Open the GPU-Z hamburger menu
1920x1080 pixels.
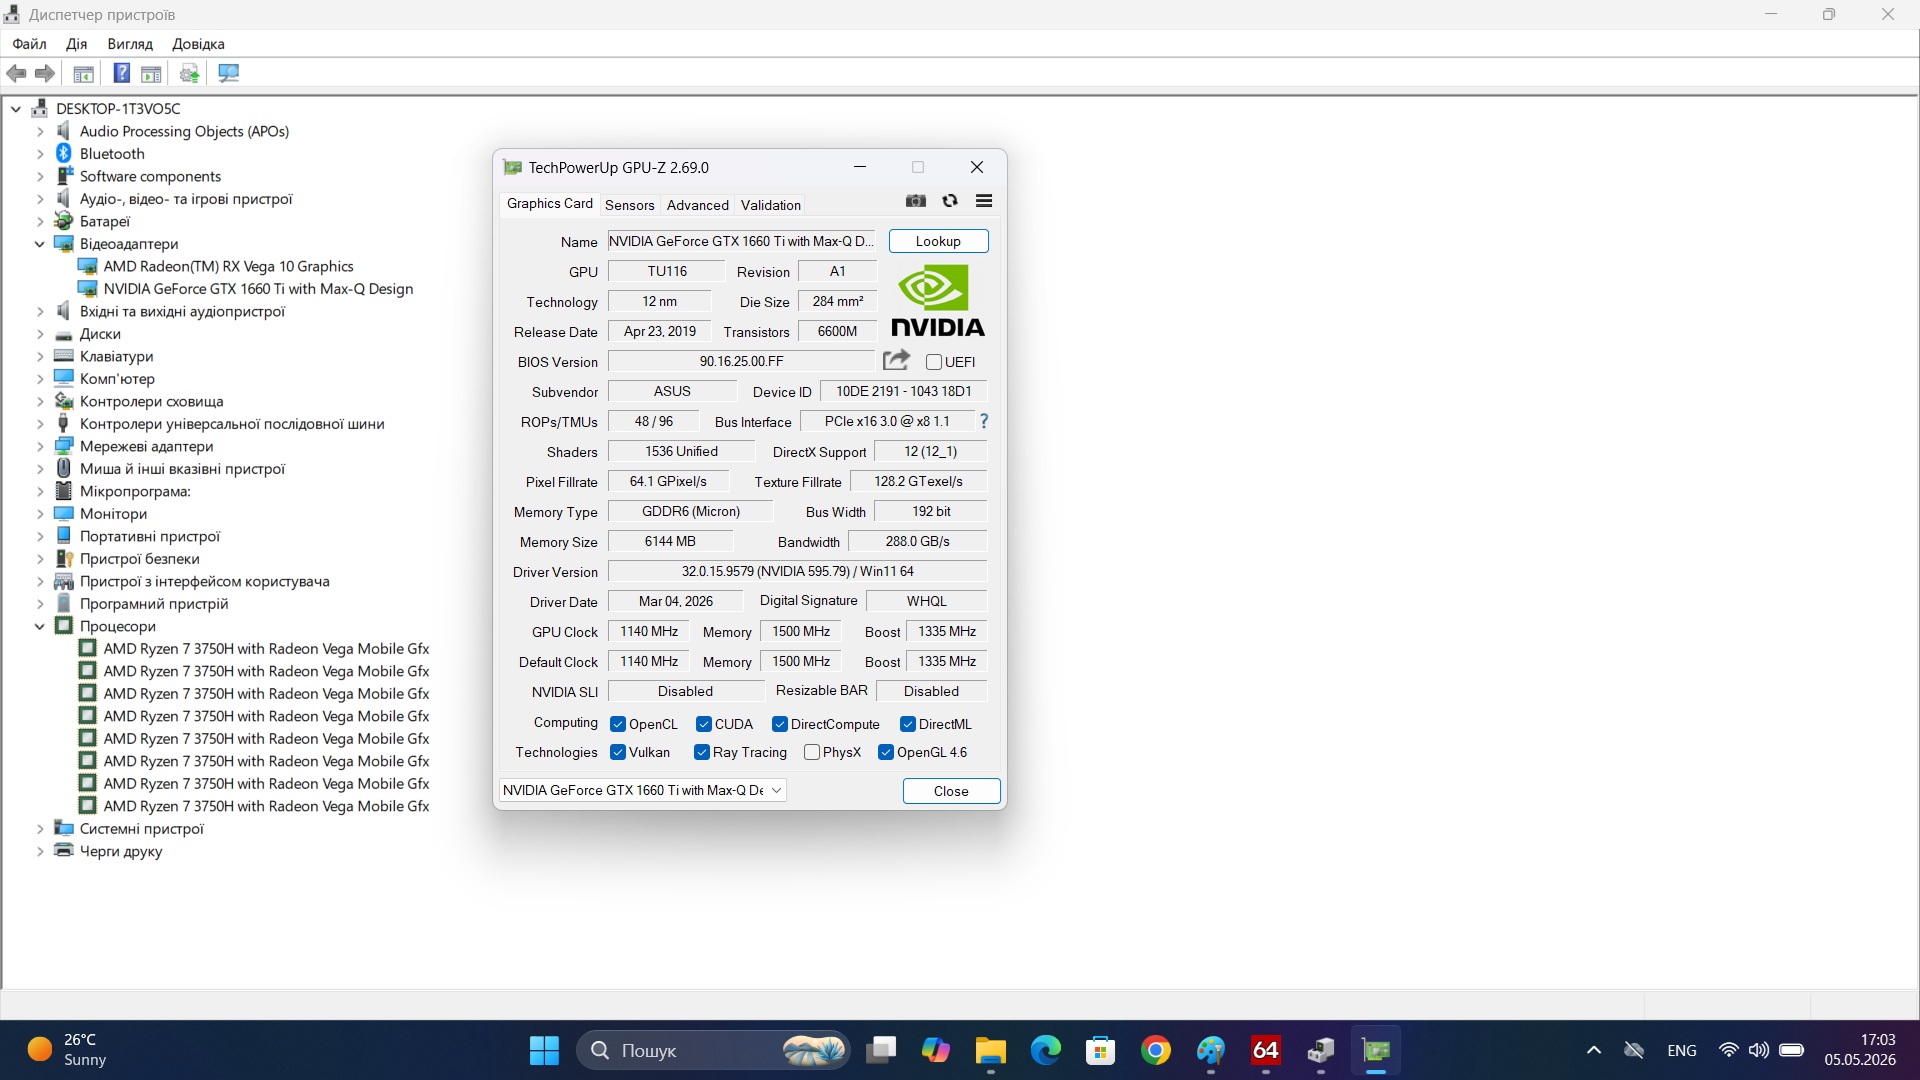(x=984, y=201)
